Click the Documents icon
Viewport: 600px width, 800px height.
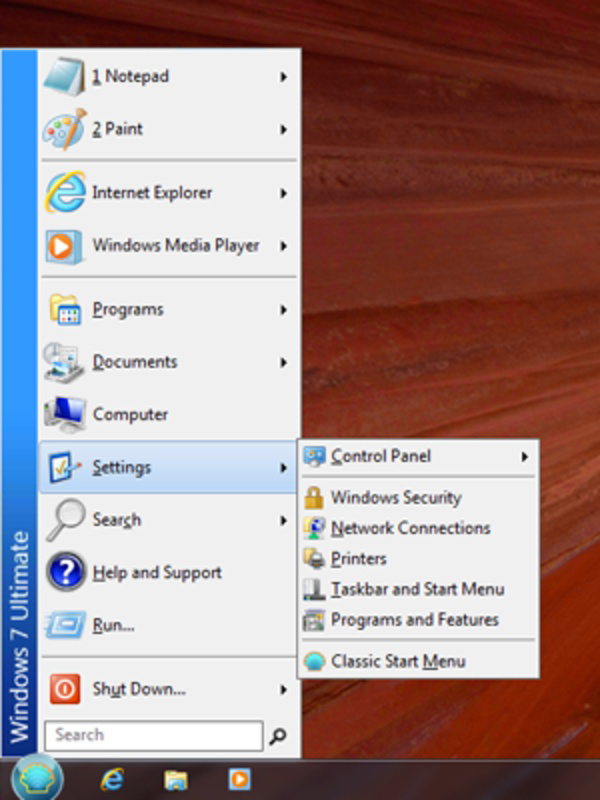pos(64,362)
